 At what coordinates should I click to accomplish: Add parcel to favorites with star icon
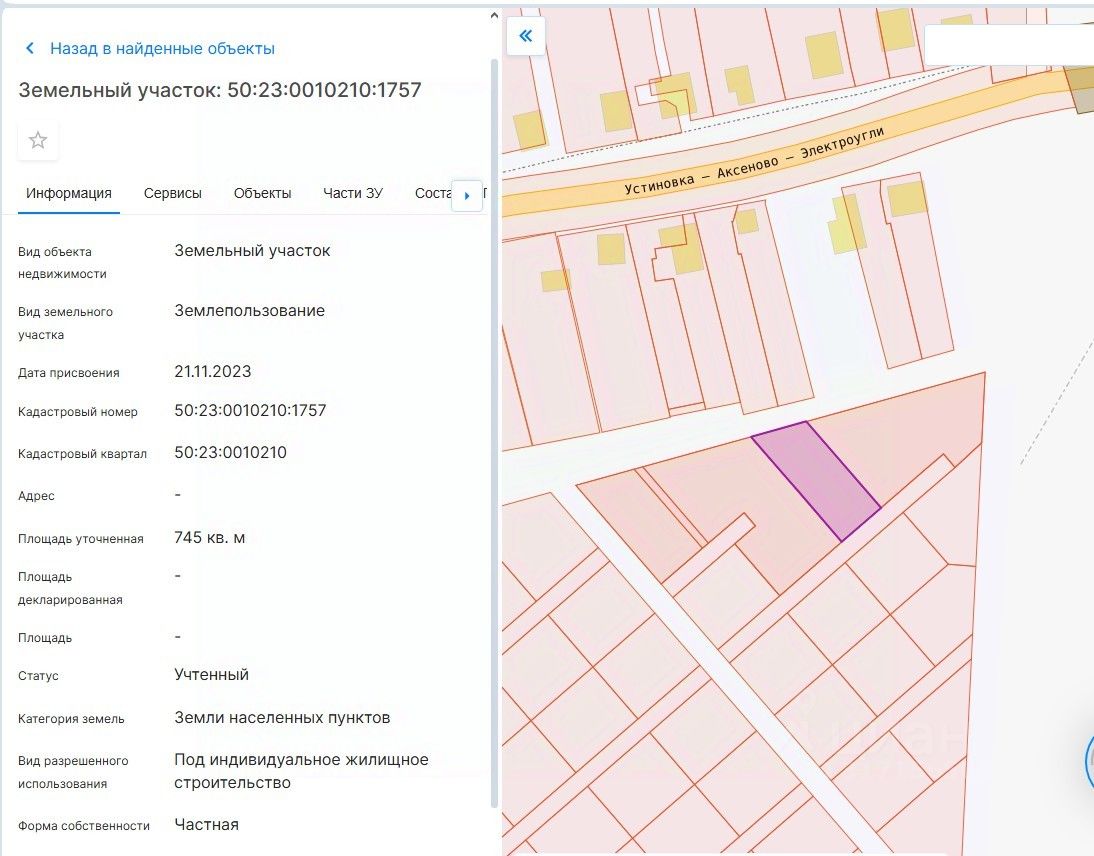coord(38,140)
